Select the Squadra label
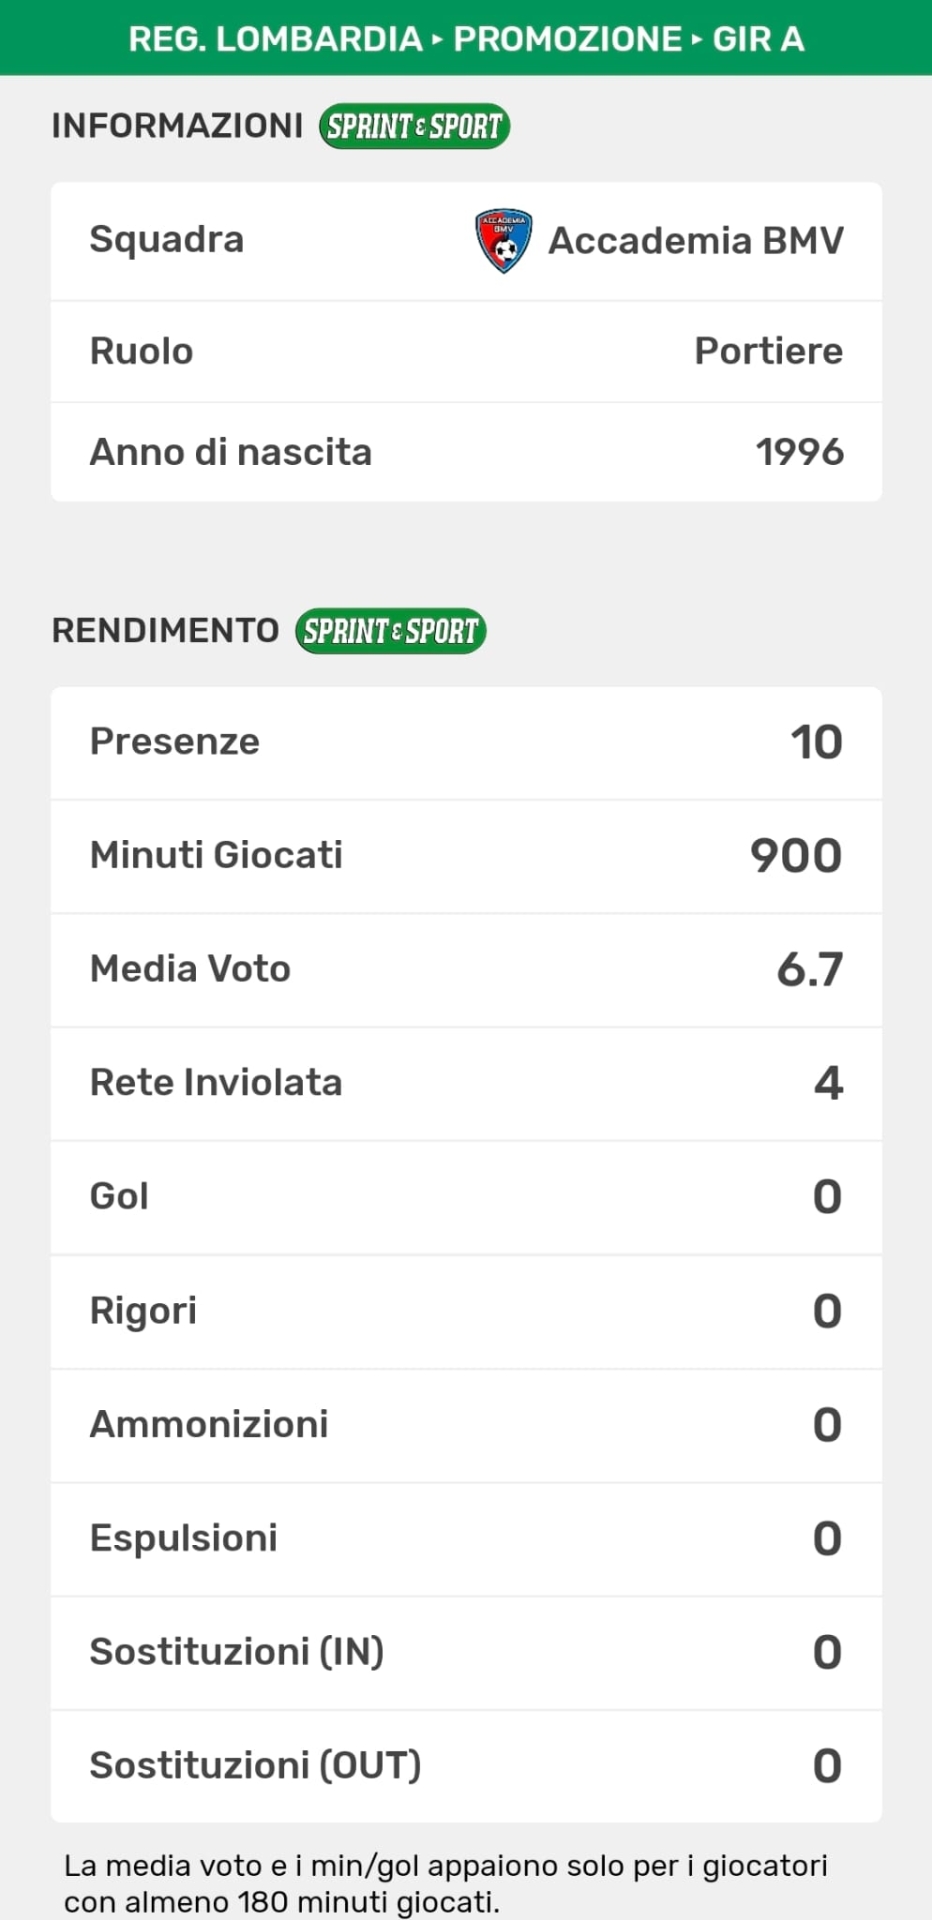The width and height of the screenshot is (932, 1920). pyautogui.click(x=167, y=240)
